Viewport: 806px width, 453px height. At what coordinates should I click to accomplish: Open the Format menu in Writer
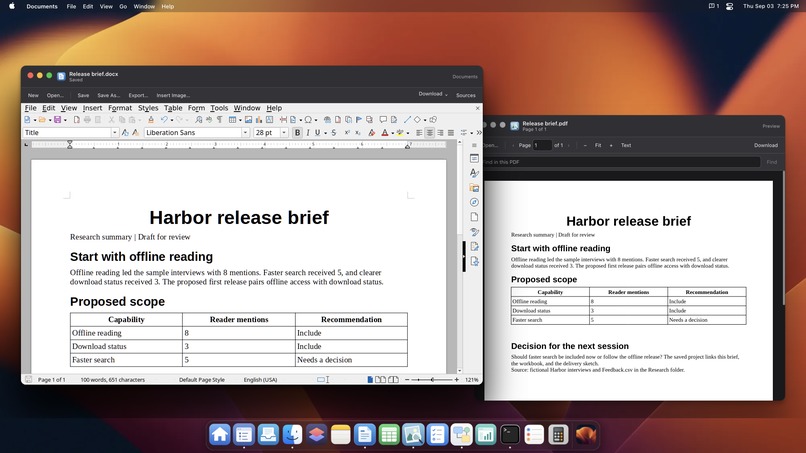point(120,108)
